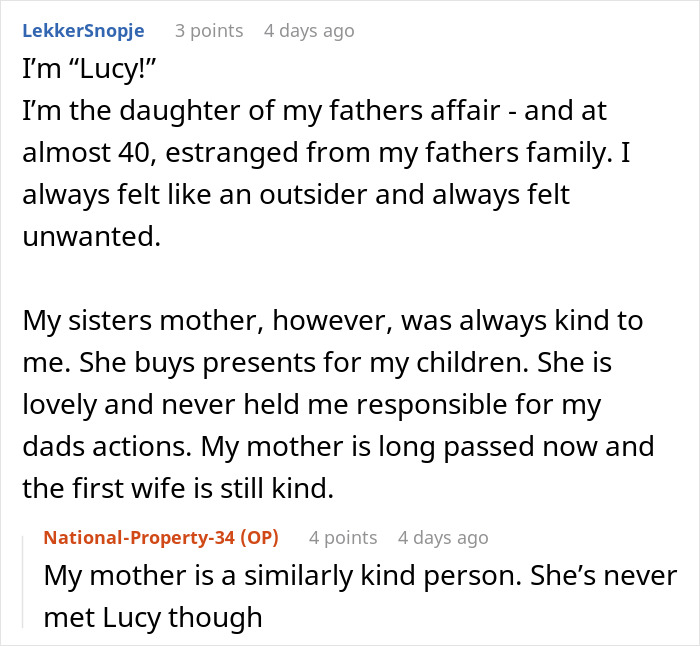Open the "4 days ago" timestamp beside "3 points"

(x=309, y=31)
